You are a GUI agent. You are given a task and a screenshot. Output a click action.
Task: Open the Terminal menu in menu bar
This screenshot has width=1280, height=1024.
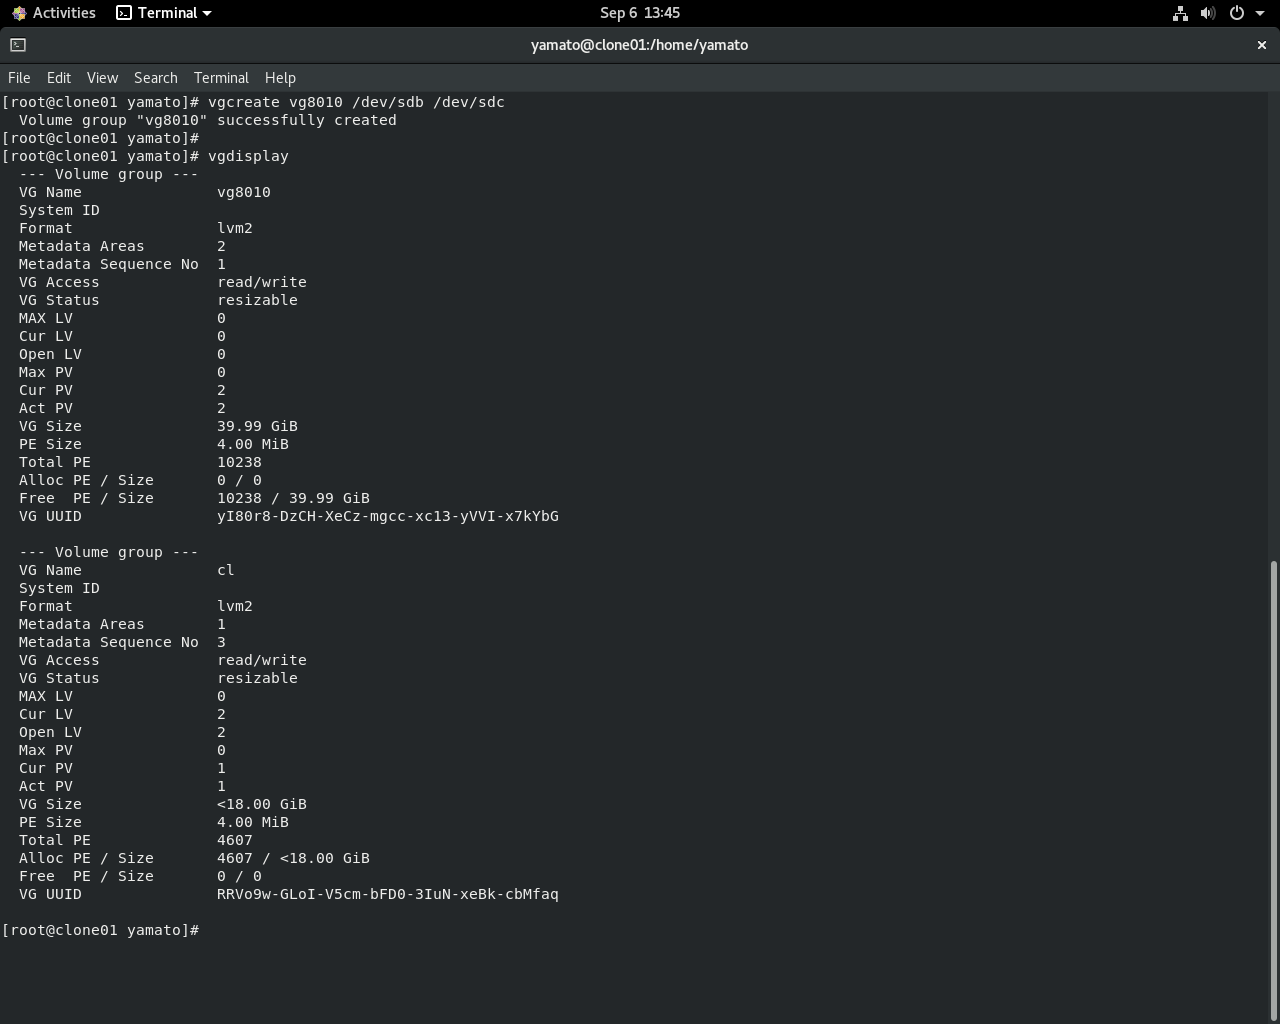click(x=221, y=78)
